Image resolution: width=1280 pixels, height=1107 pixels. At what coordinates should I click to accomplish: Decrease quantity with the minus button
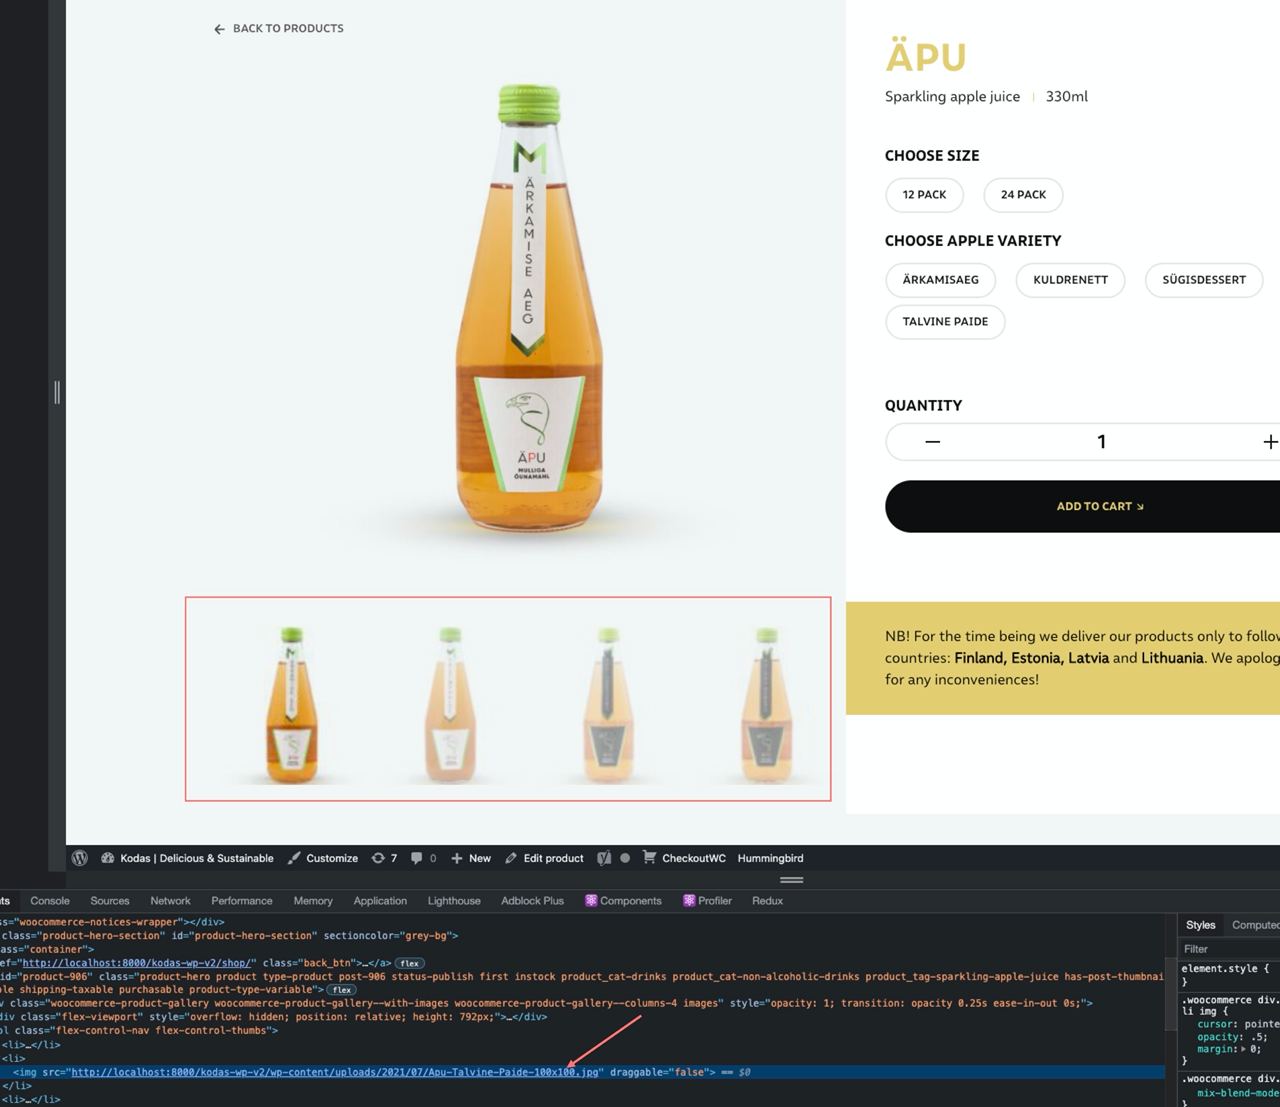tap(932, 442)
